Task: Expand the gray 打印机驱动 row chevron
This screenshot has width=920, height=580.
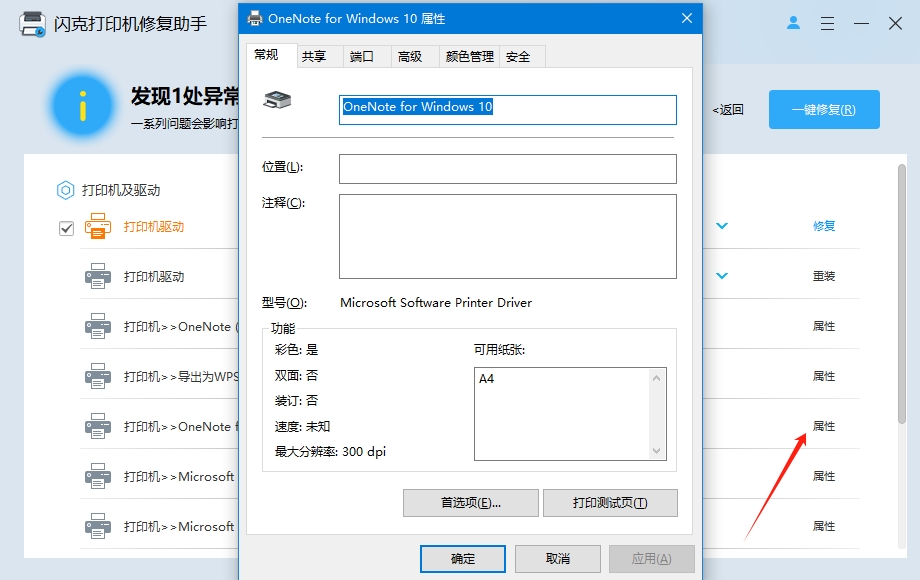Action: [722, 276]
